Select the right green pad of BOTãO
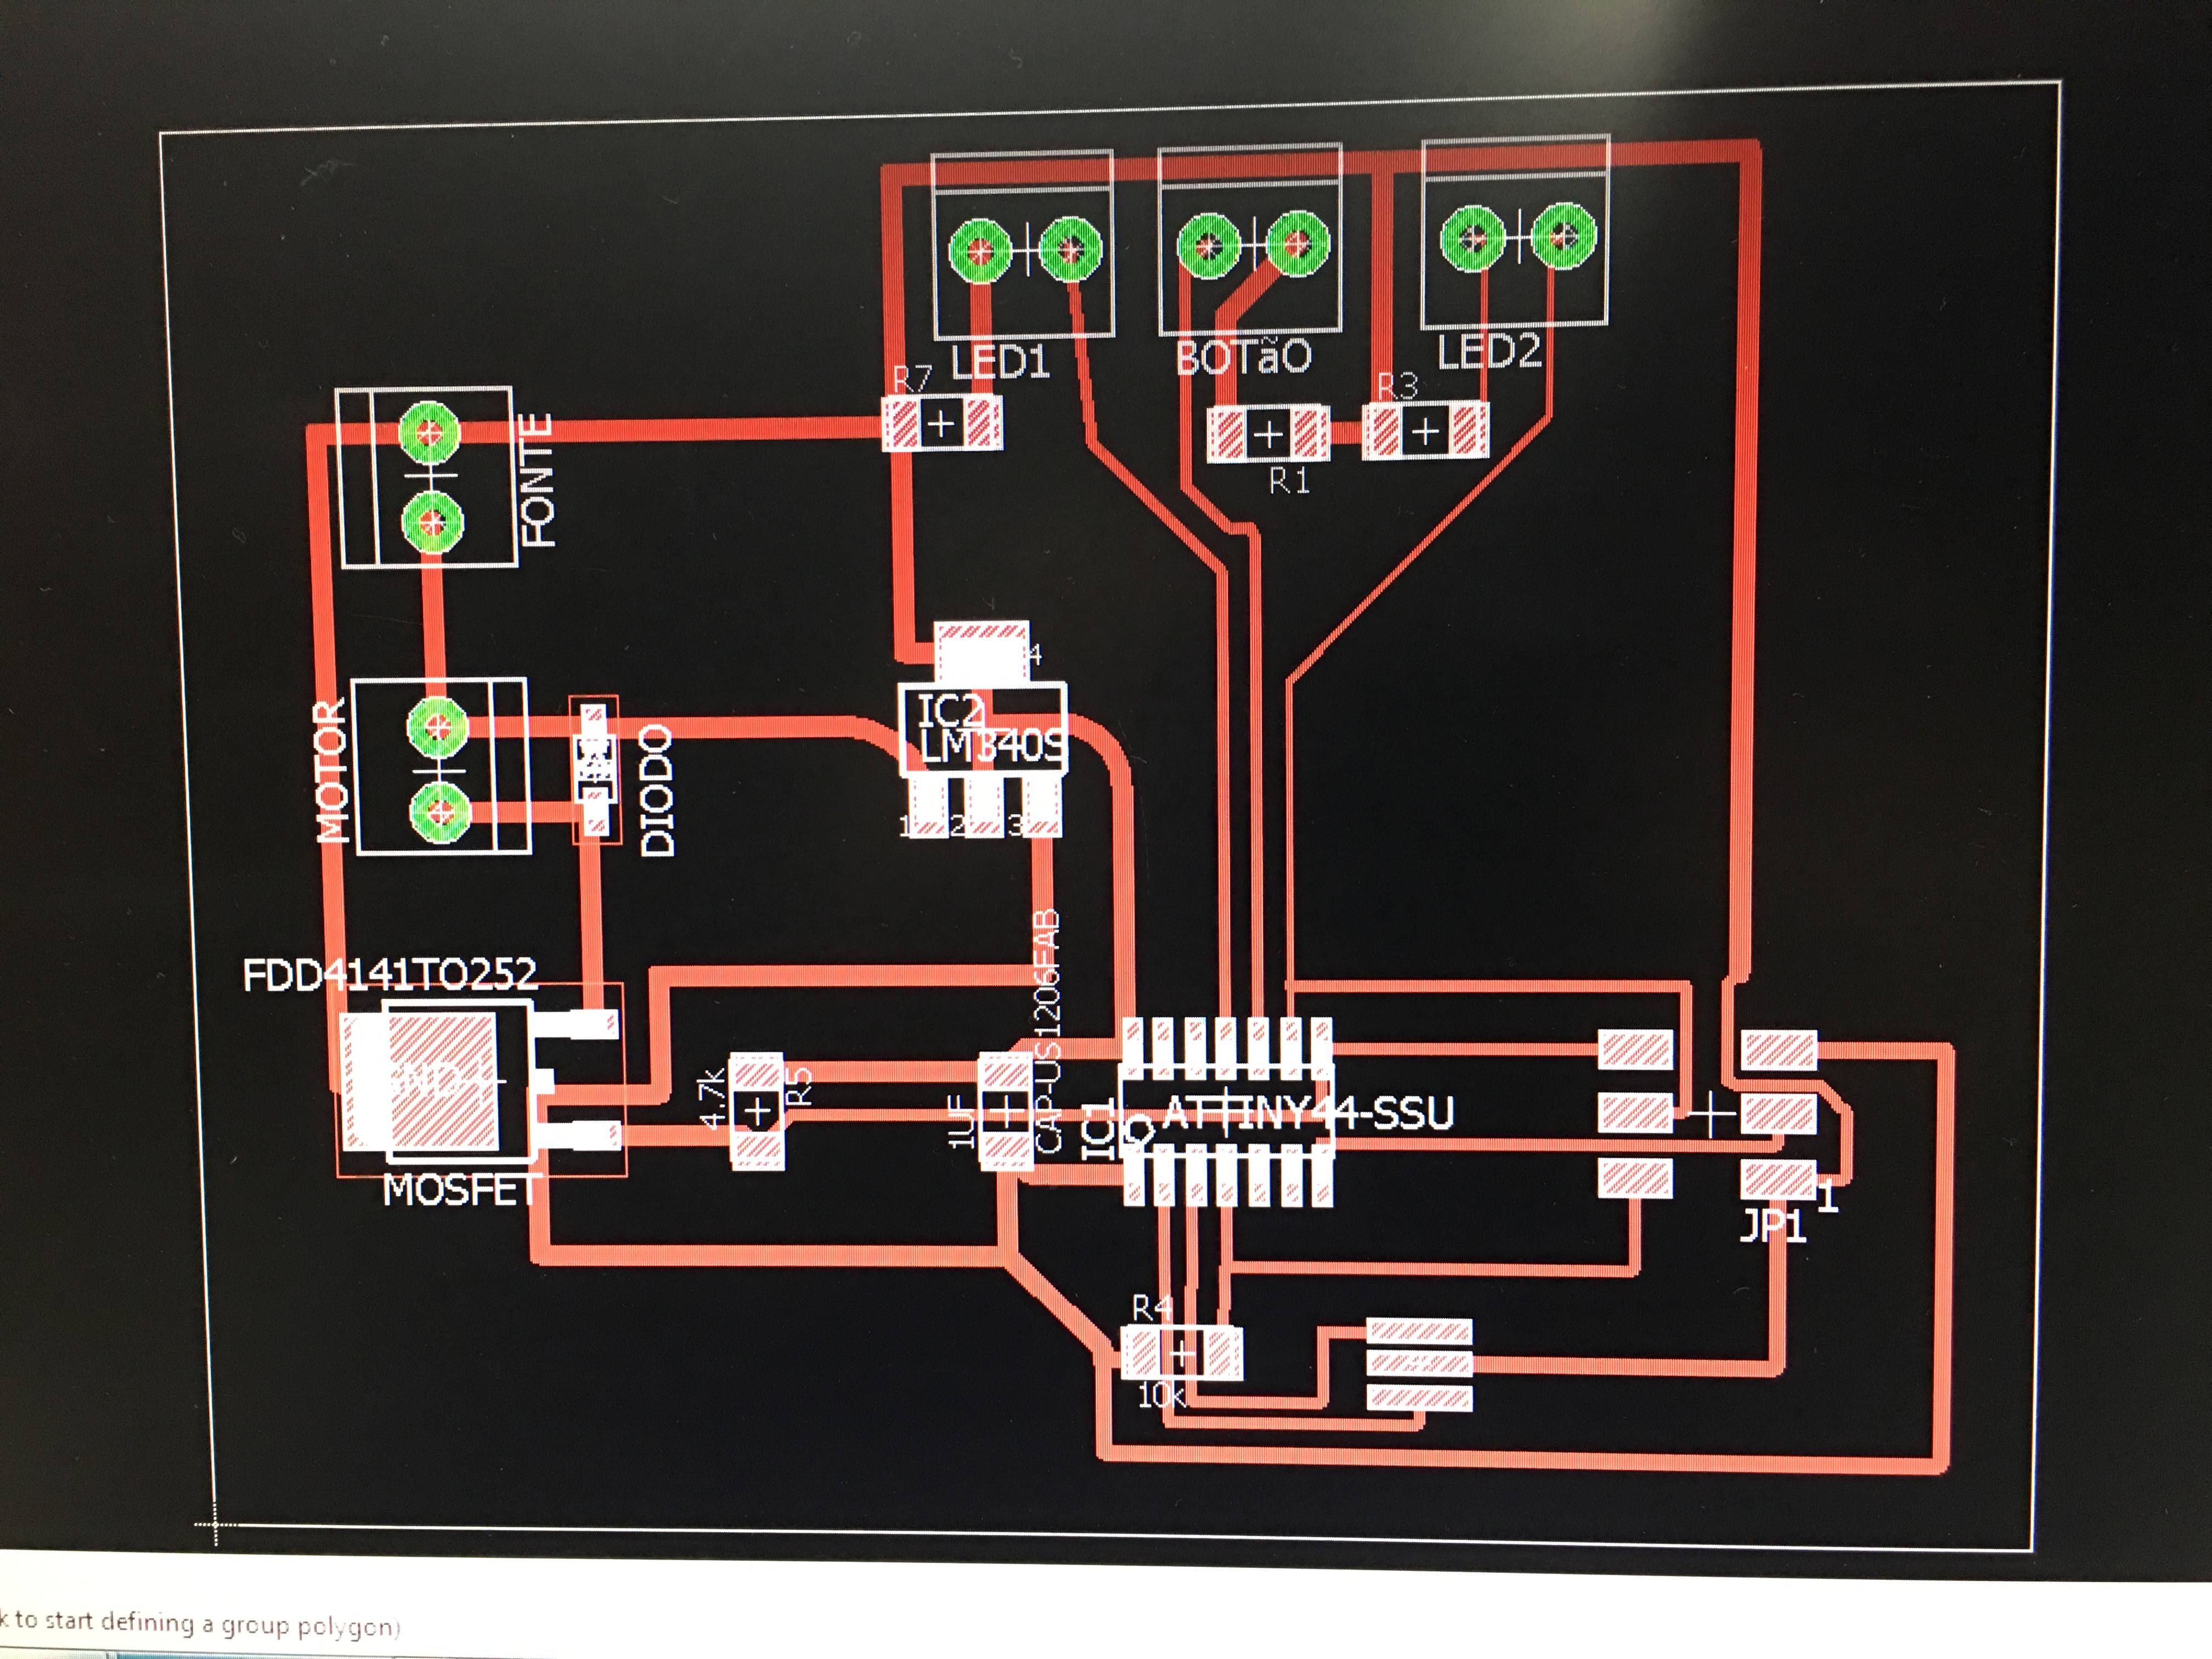This screenshot has height=1659, width=2212. [1298, 243]
